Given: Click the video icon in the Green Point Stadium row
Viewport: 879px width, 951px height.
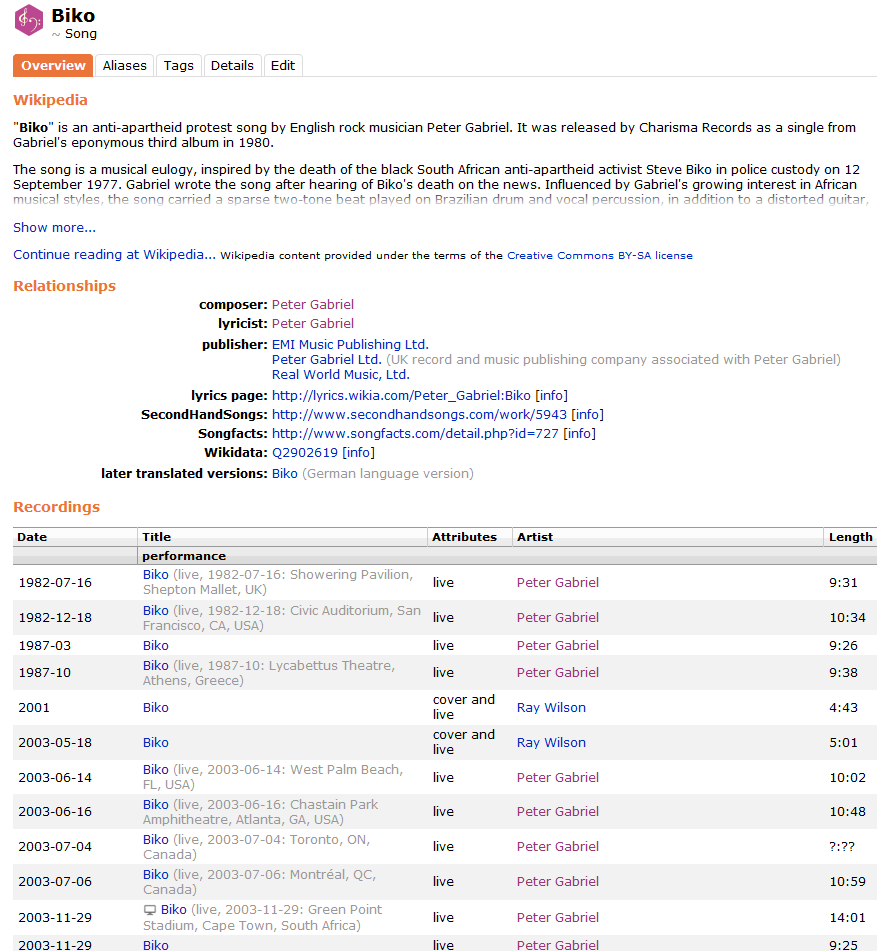Looking at the screenshot, I should 149,910.
